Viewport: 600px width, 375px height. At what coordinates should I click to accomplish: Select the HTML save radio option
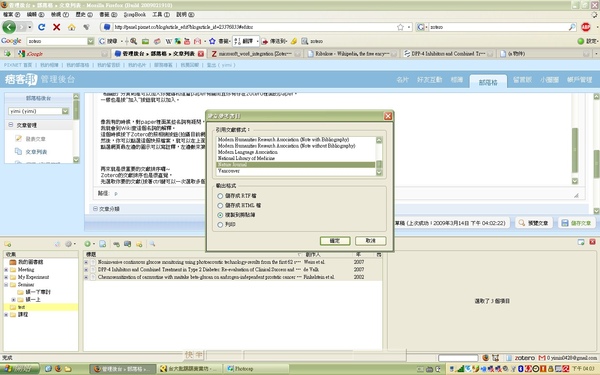click(220, 205)
